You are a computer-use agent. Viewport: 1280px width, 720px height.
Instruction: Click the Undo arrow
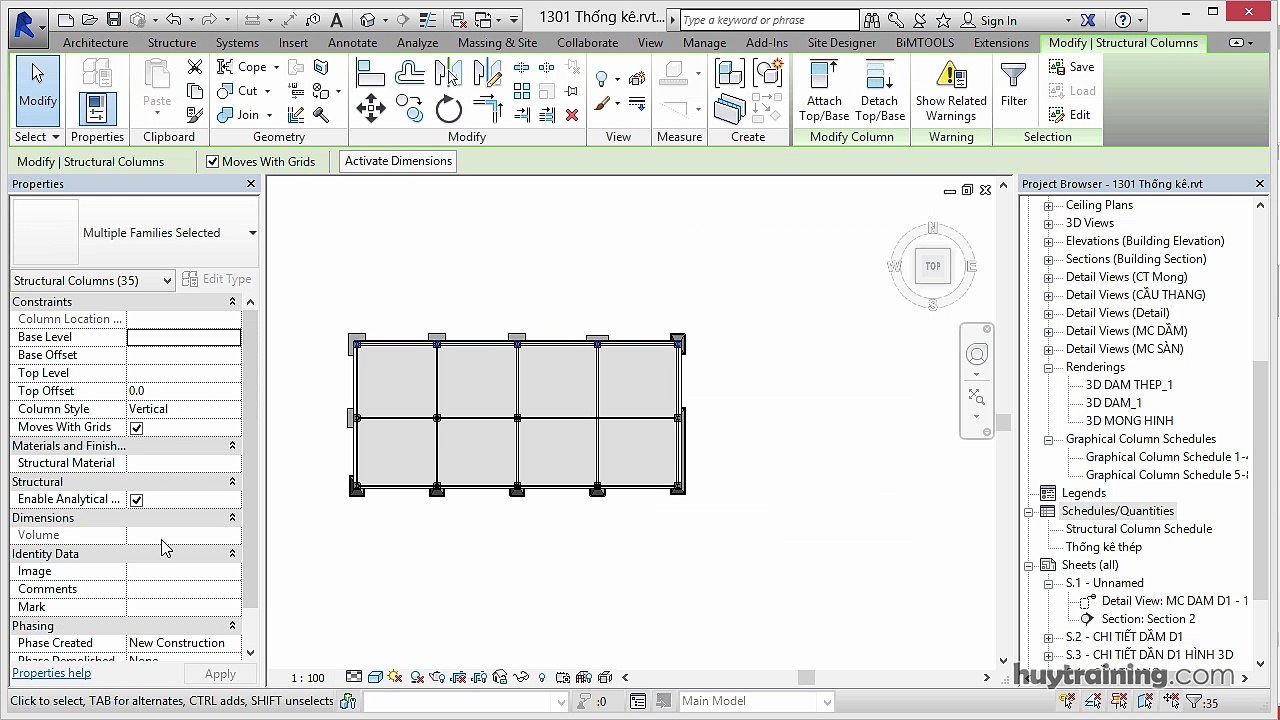coord(174,20)
